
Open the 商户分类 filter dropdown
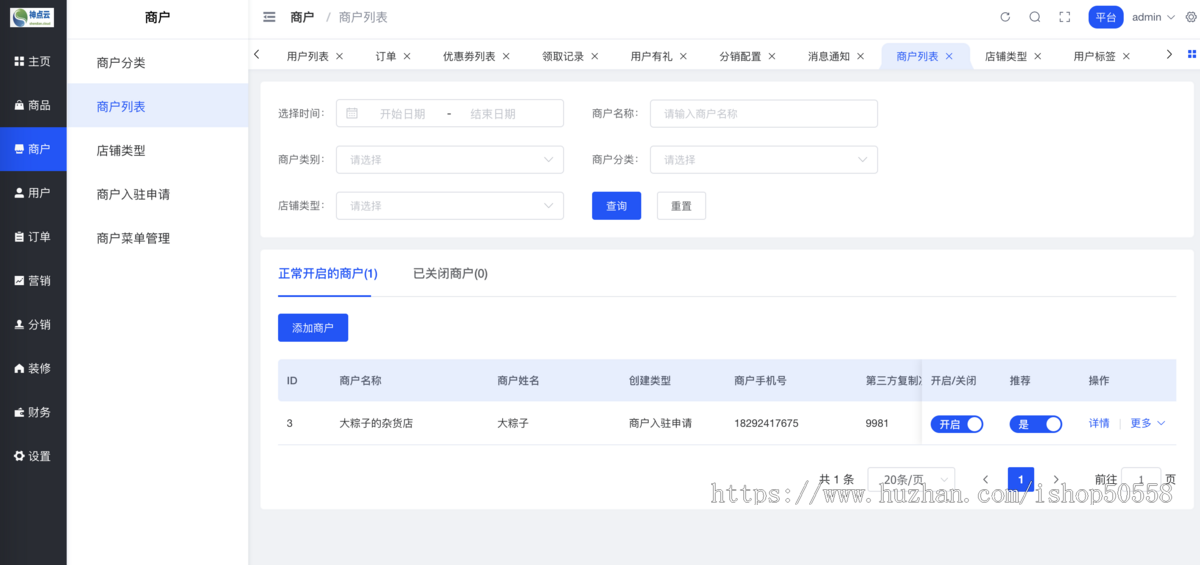(x=764, y=160)
